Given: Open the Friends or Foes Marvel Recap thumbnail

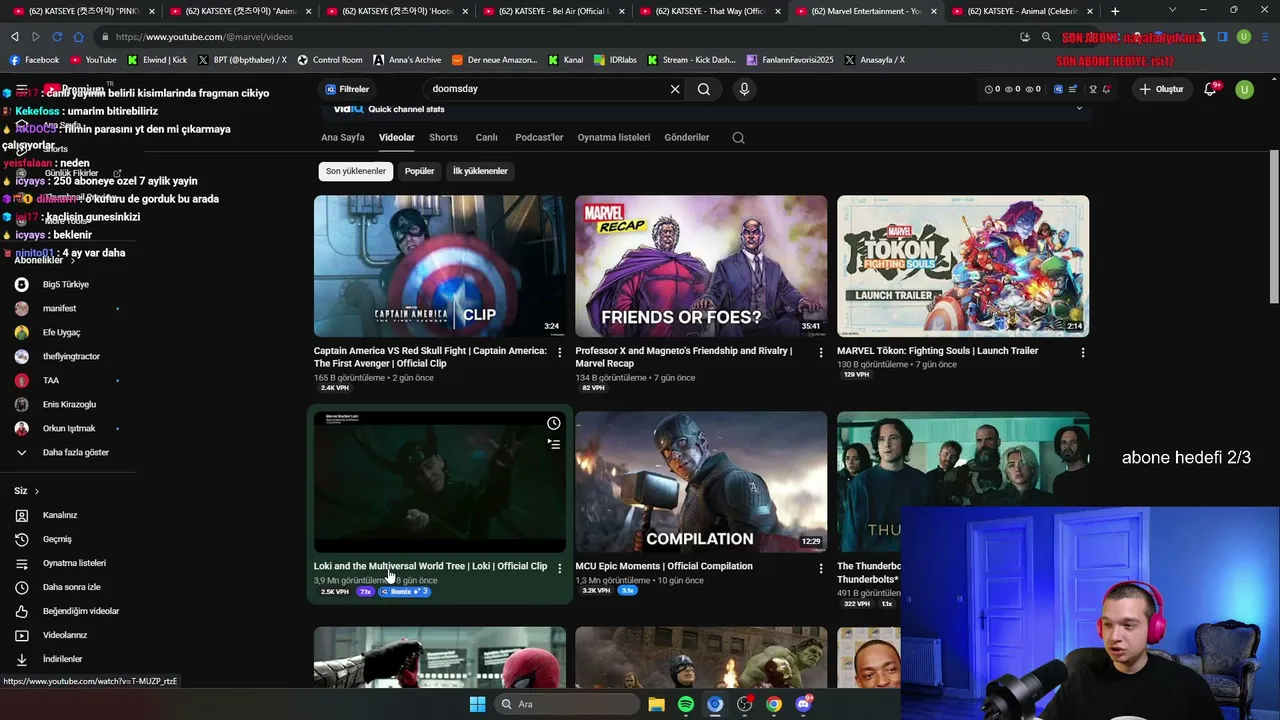Looking at the screenshot, I should click(701, 266).
